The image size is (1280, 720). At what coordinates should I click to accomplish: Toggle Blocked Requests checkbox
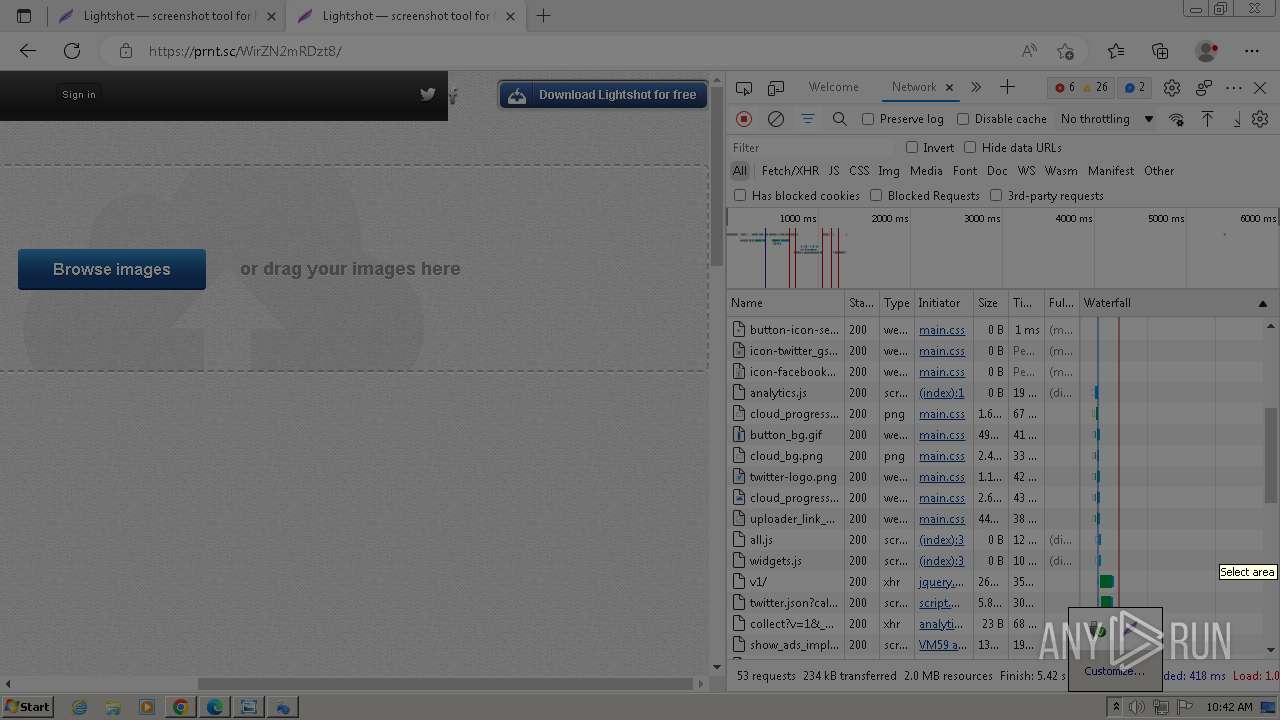point(876,195)
